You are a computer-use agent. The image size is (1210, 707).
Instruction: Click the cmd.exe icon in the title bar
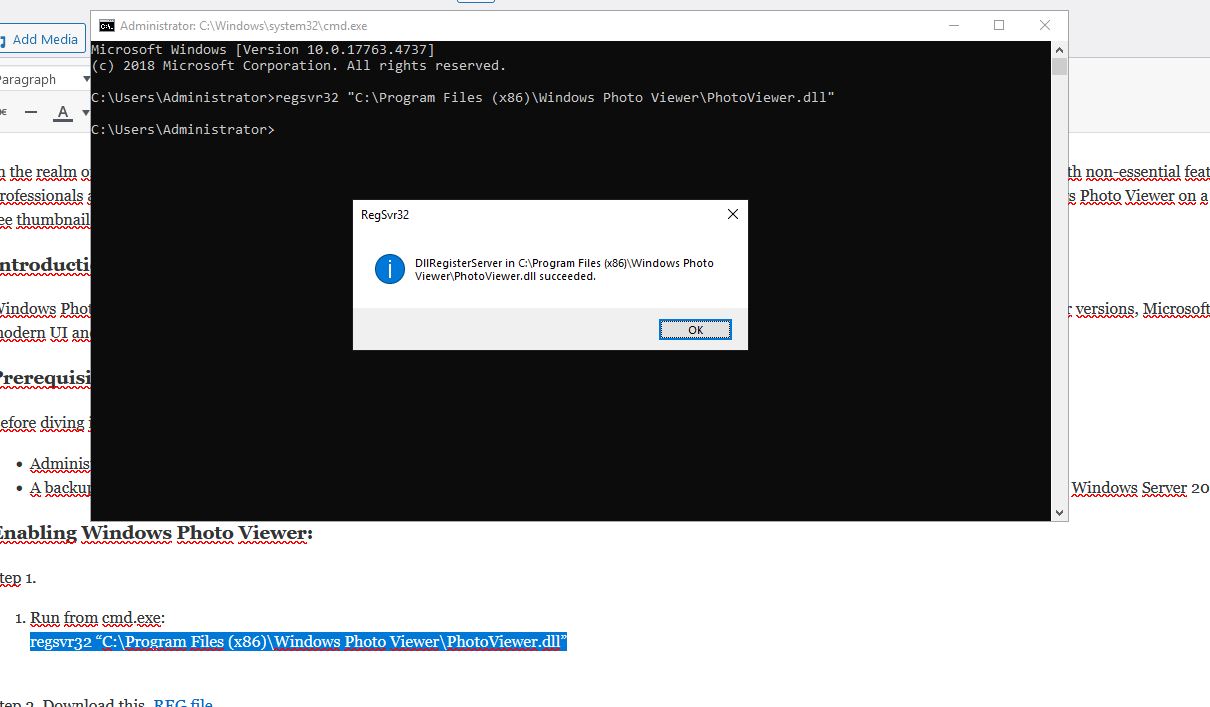107,26
